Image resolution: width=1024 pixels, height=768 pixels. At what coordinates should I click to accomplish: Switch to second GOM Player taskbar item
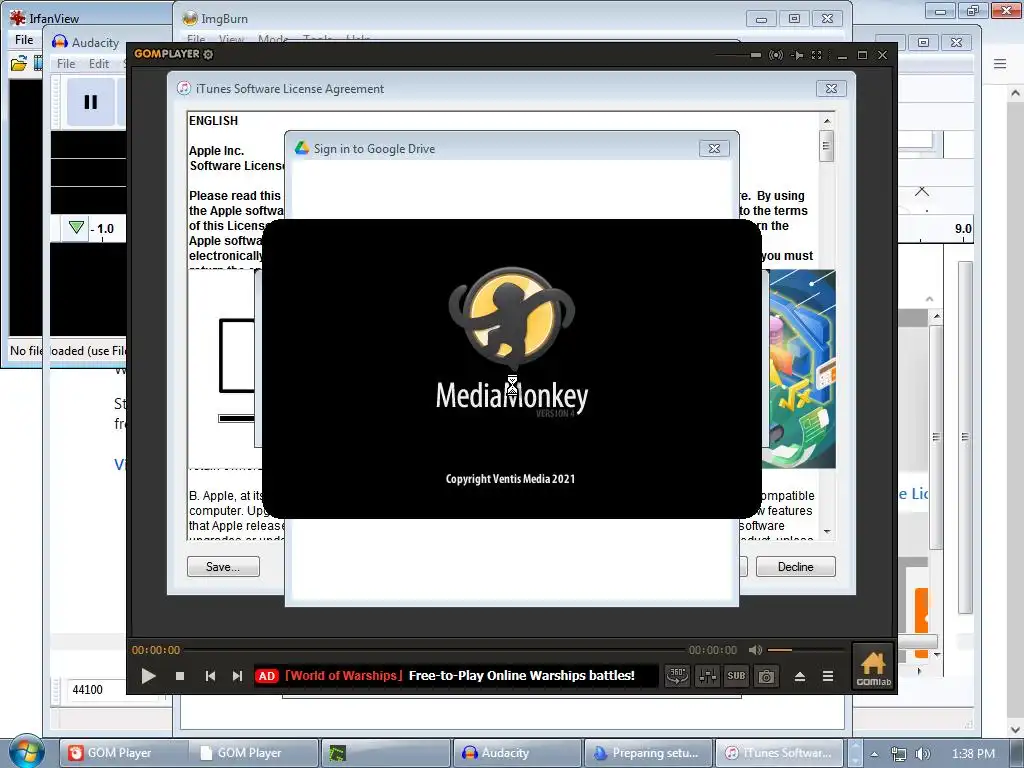tap(255, 753)
